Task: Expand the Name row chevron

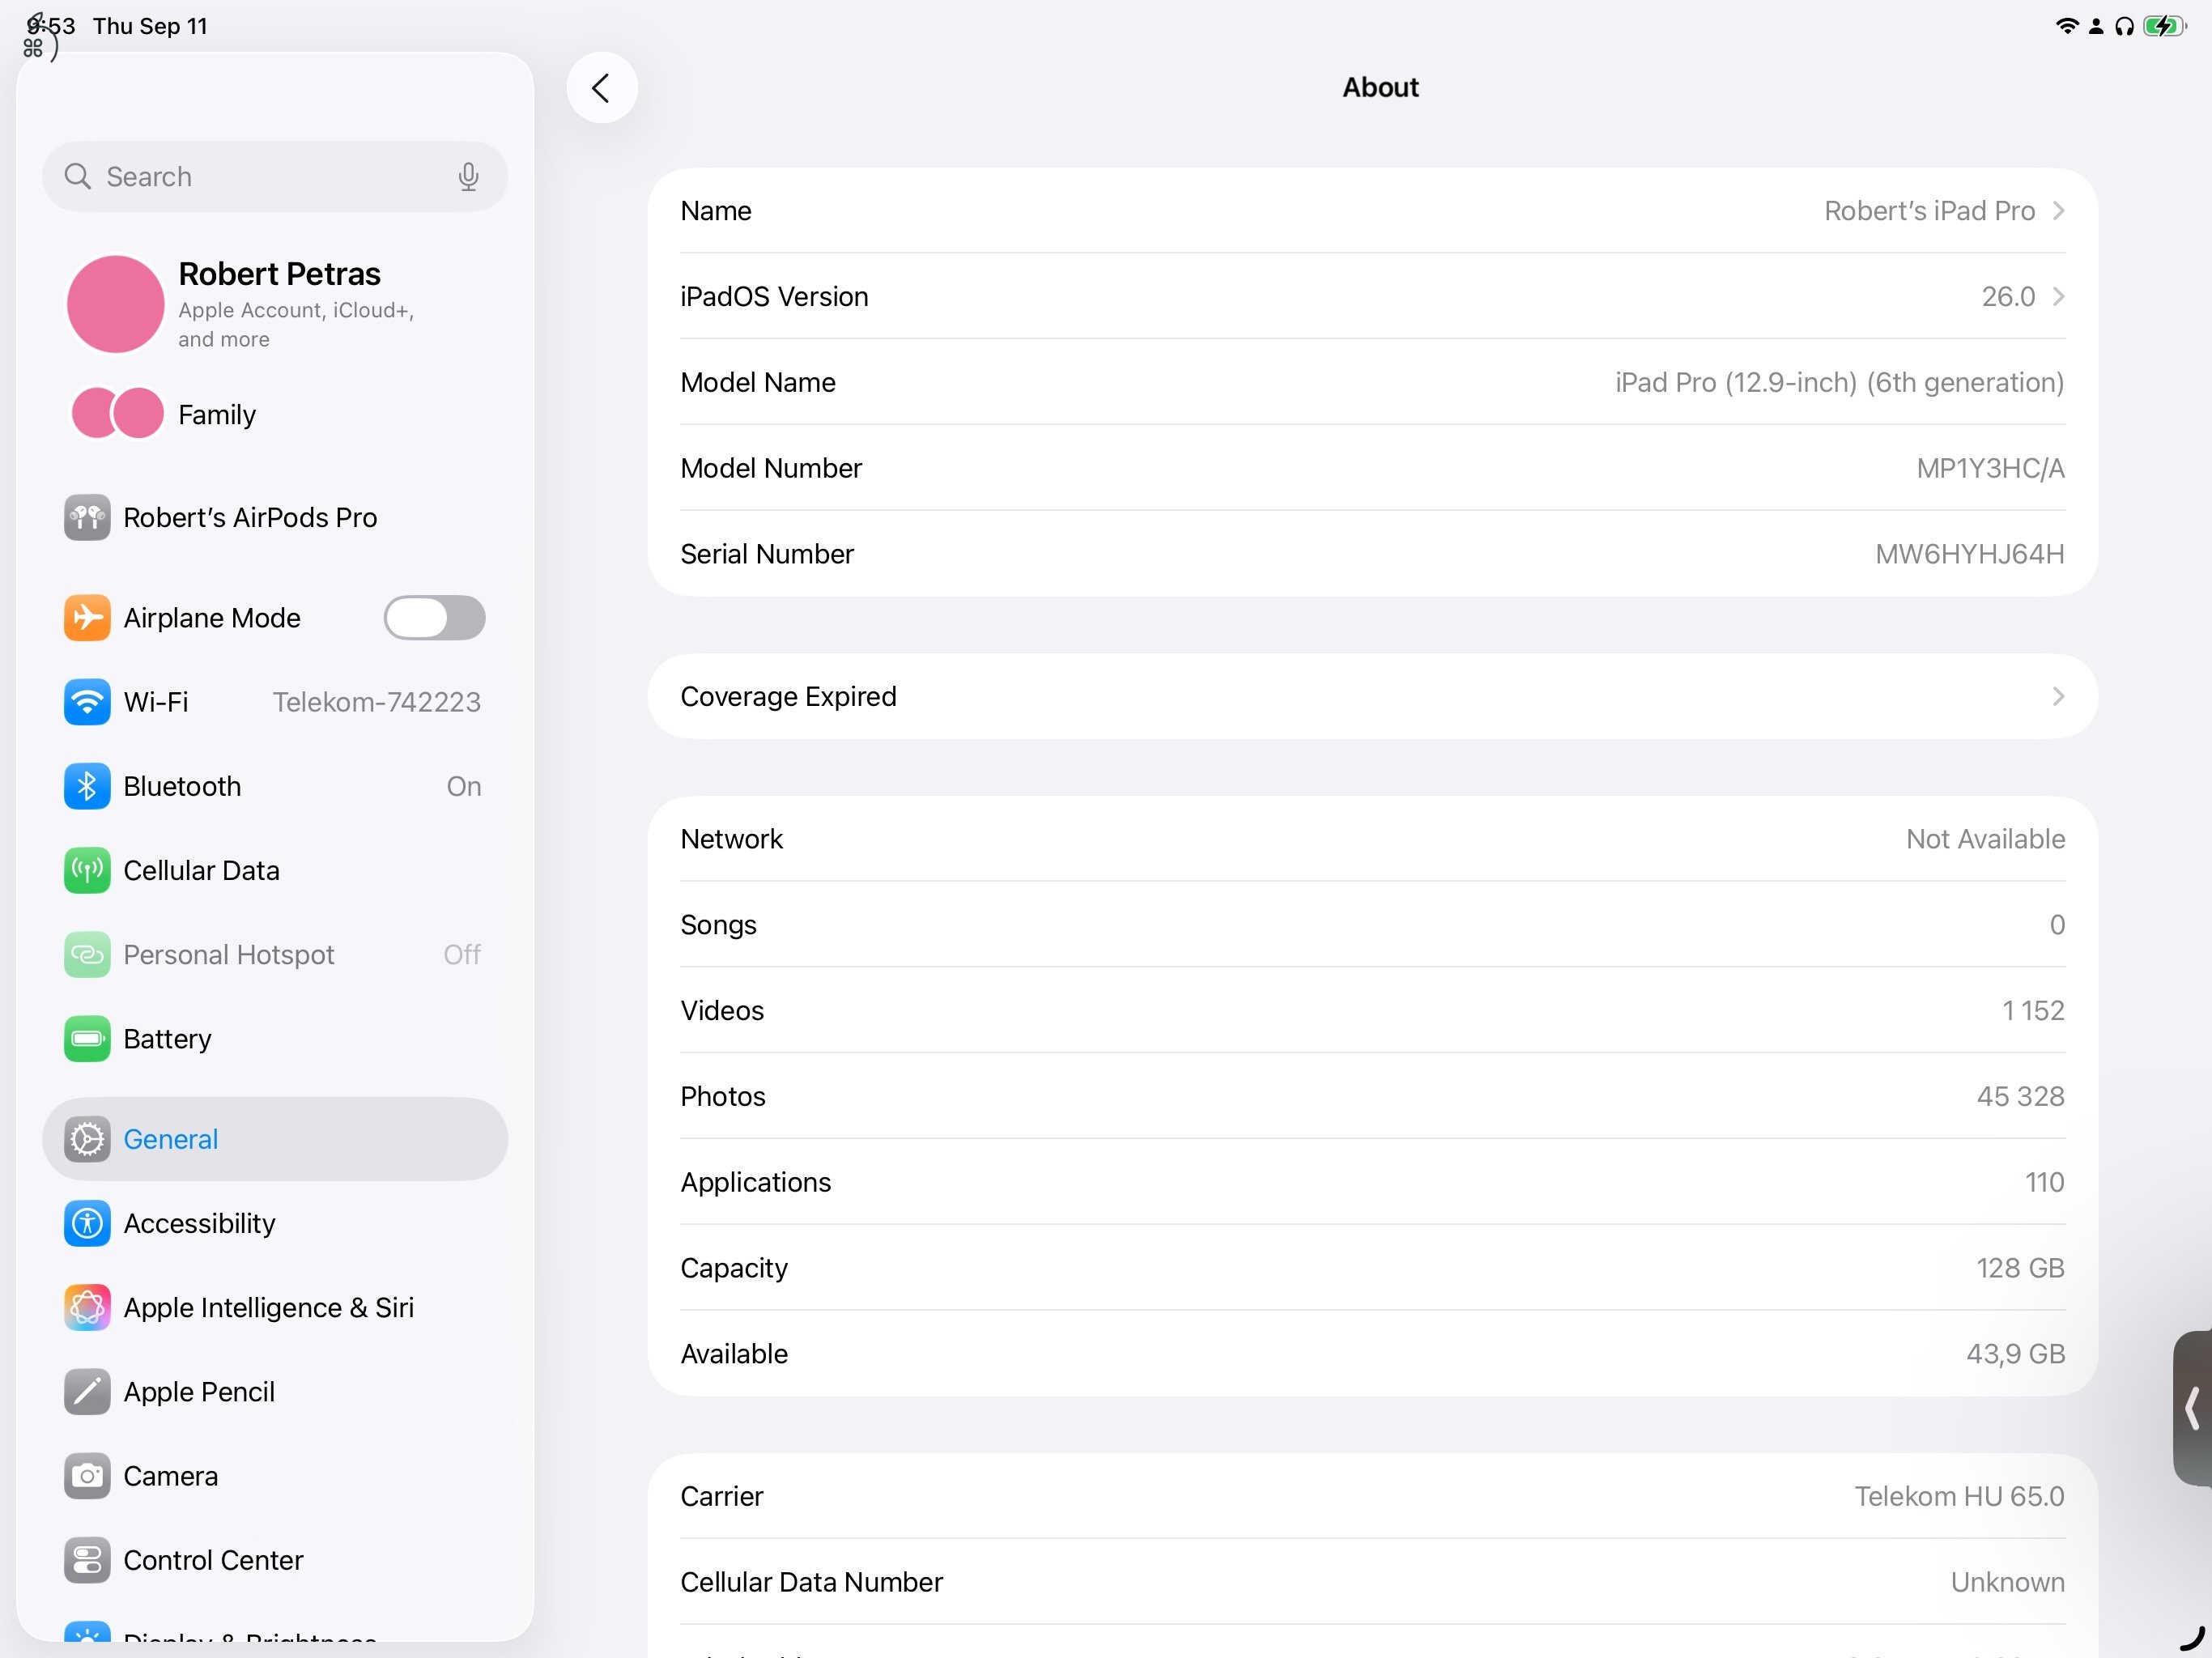Action: (x=2058, y=211)
